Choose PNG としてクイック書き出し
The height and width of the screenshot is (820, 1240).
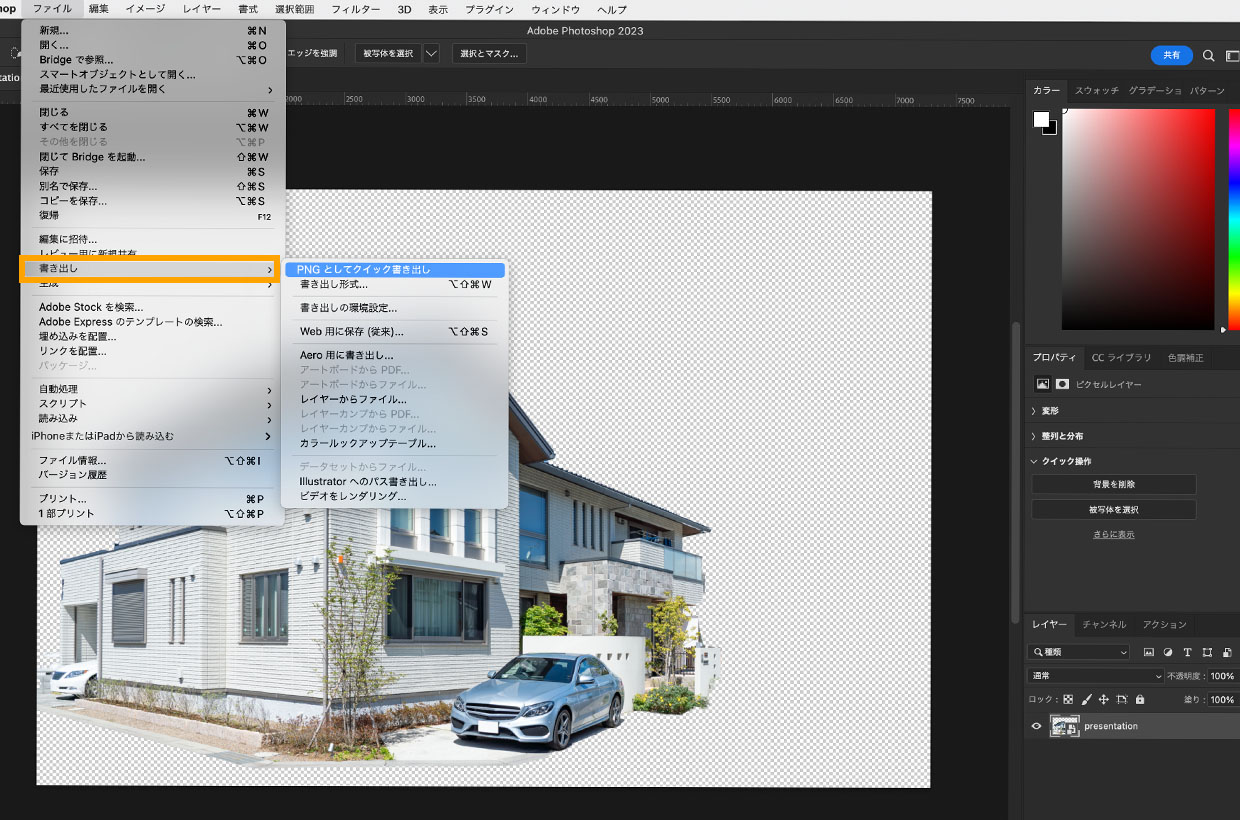coord(395,270)
